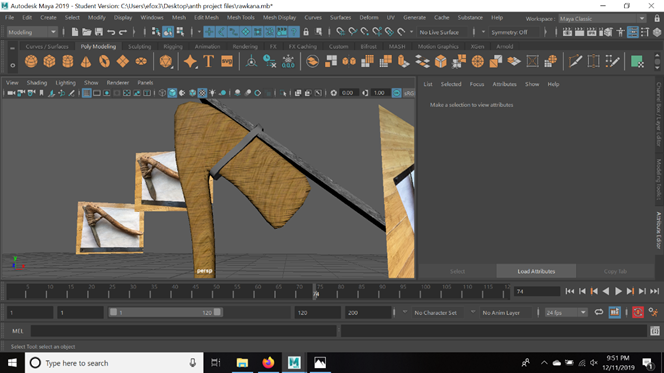The height and width of the screenshot is (373, 664).
Task: Create a polygon torus from the shelf
Action: click(104, 62)
